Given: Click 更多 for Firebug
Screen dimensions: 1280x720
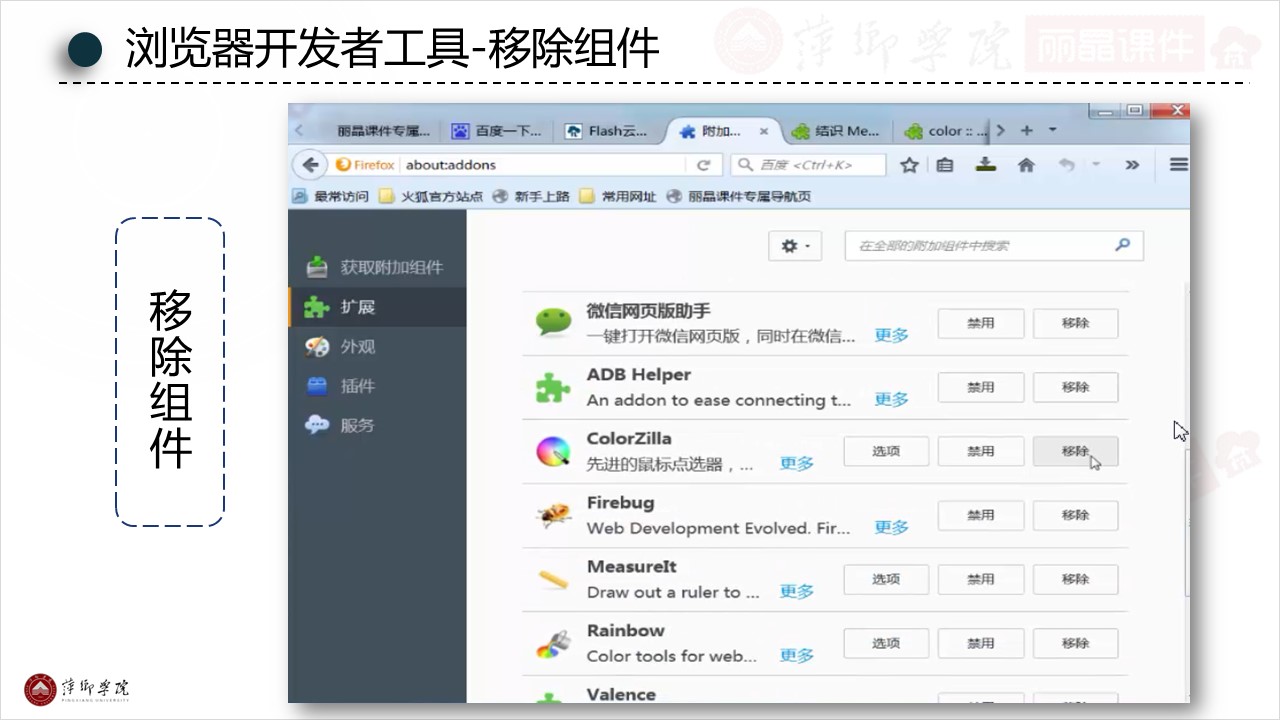Looking at the screenshot, I should pos(891,528).
